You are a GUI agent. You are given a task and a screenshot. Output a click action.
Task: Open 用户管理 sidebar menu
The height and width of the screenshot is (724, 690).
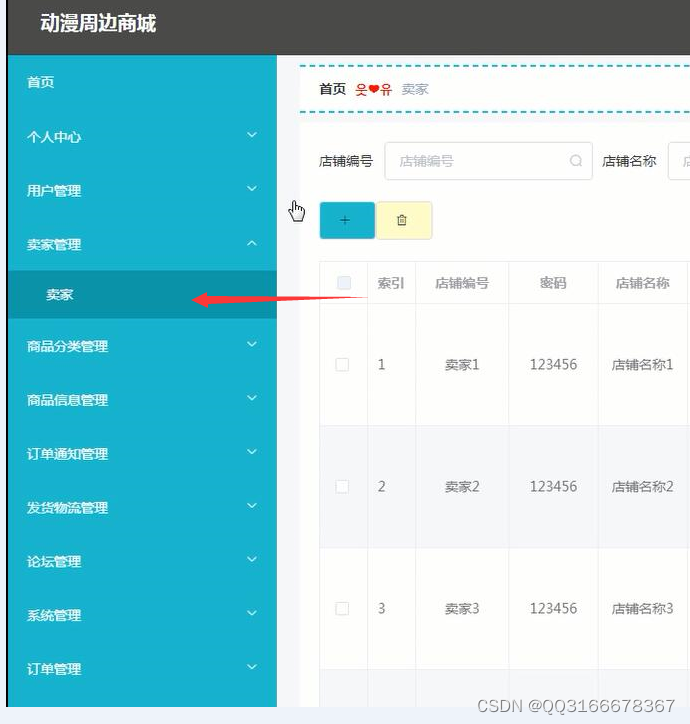click(142, 190)
